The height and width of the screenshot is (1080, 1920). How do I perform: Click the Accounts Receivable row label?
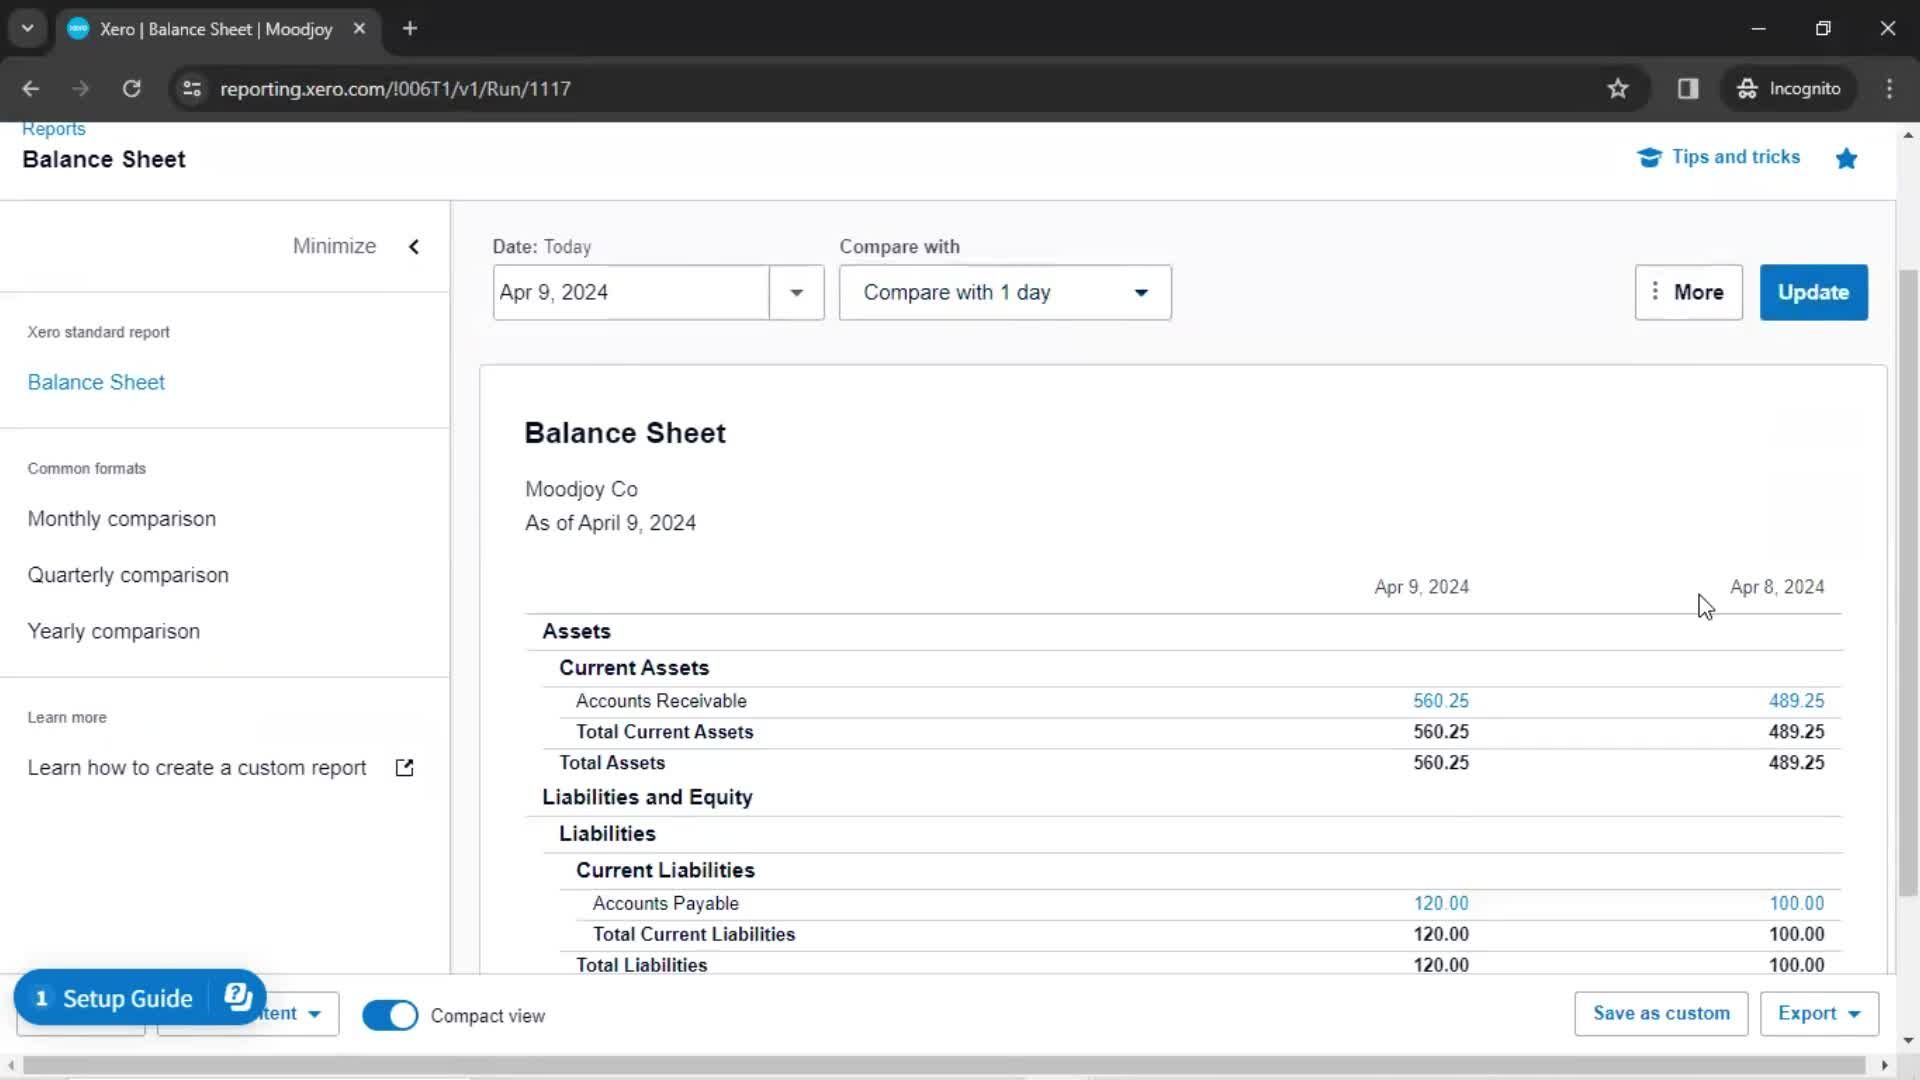661,701
